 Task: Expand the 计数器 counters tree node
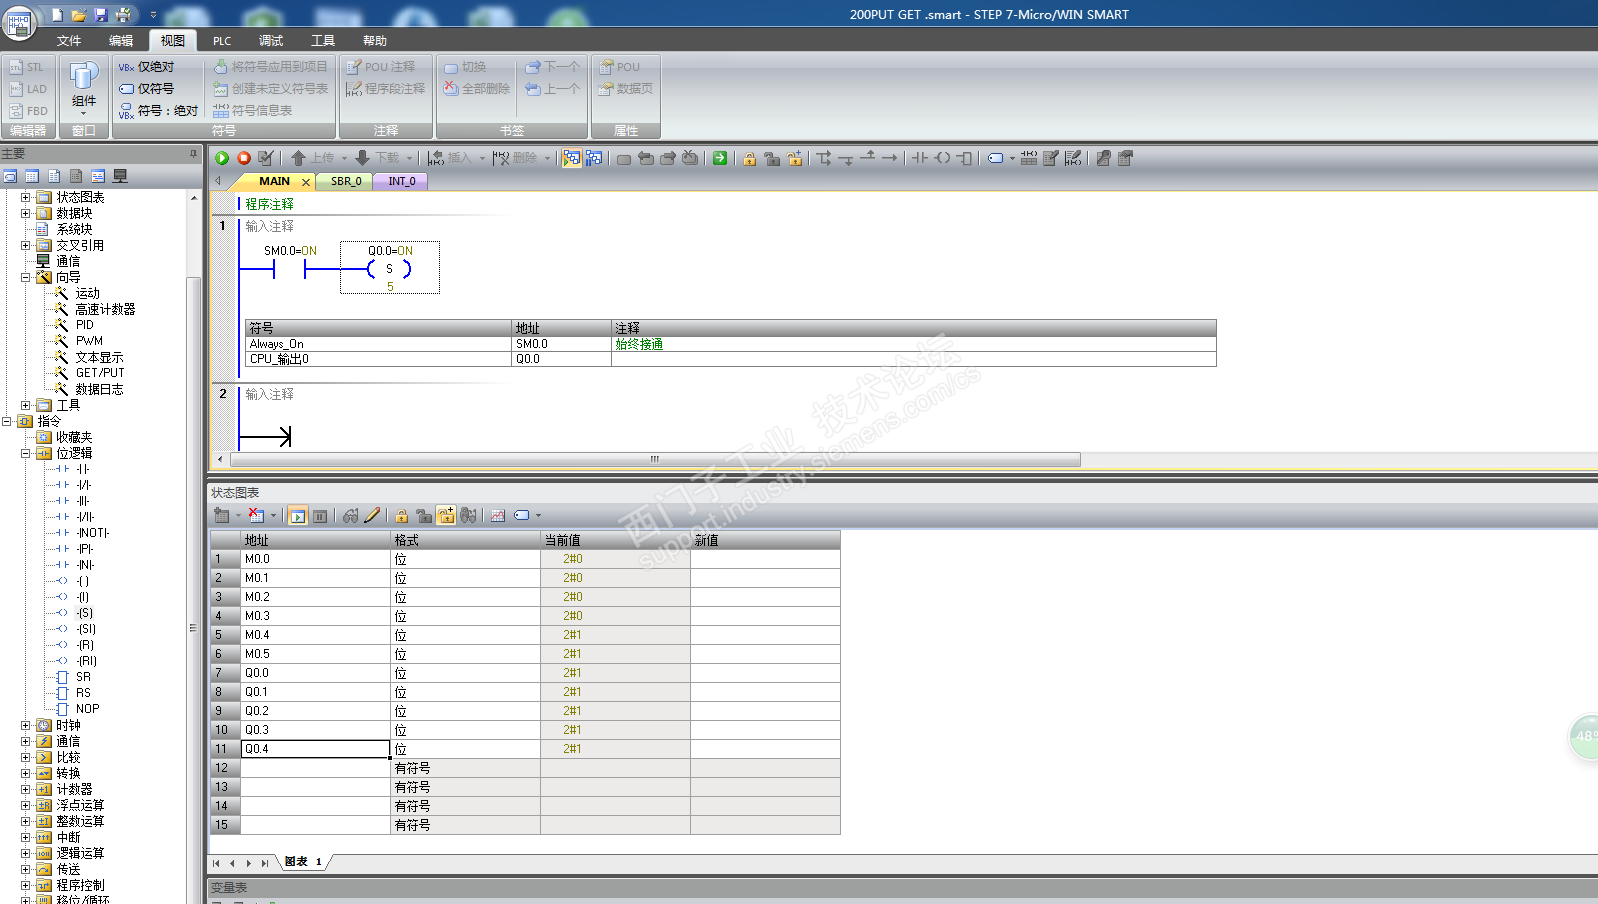tap(26, 789)
